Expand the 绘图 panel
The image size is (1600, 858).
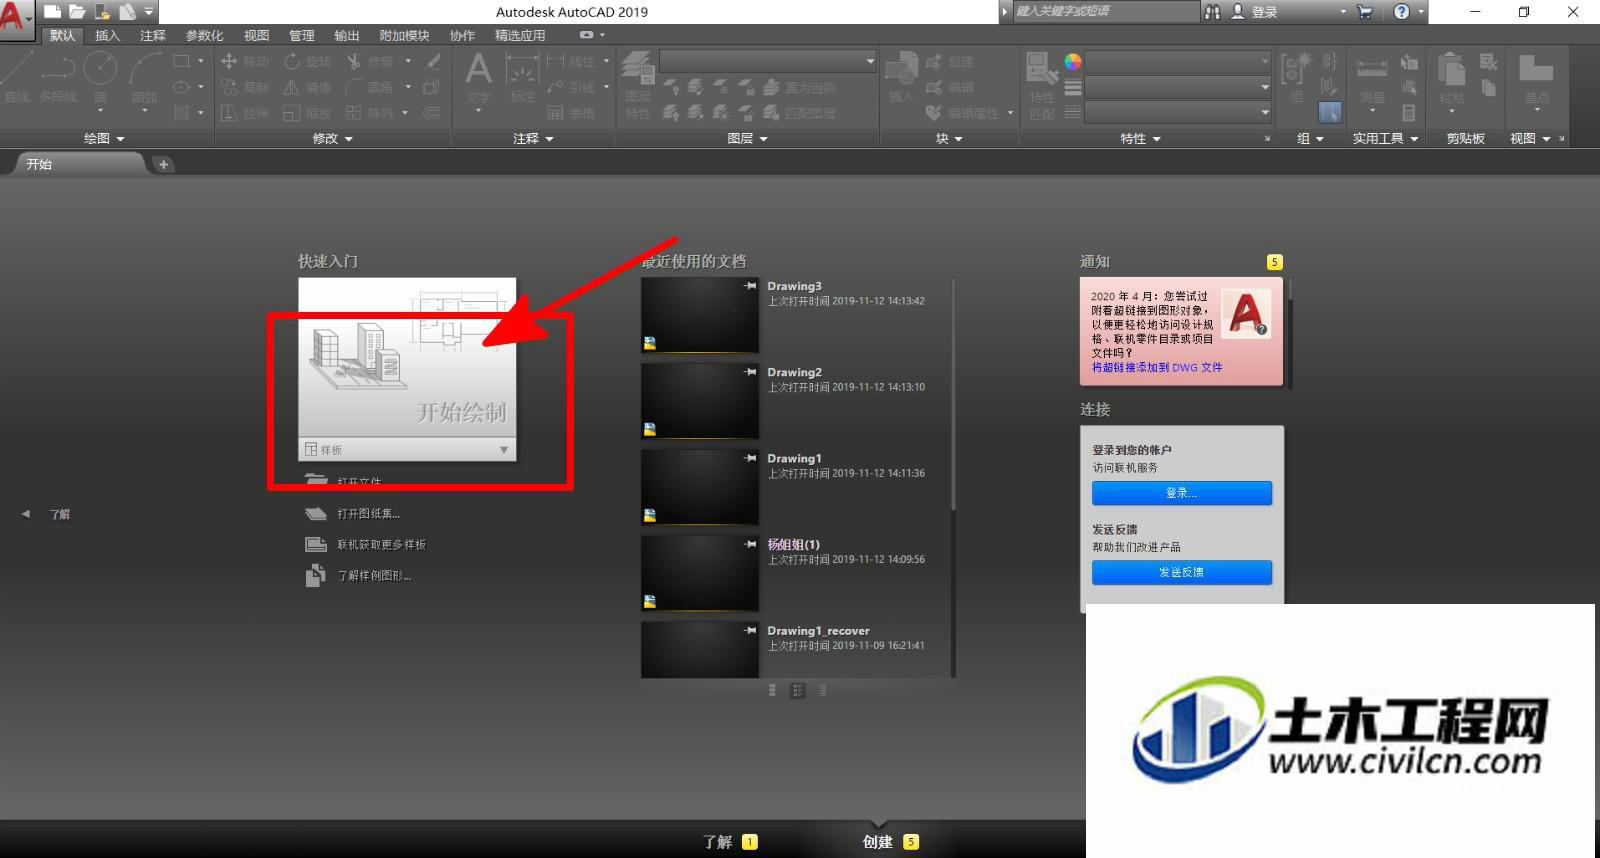coord(104,138)
